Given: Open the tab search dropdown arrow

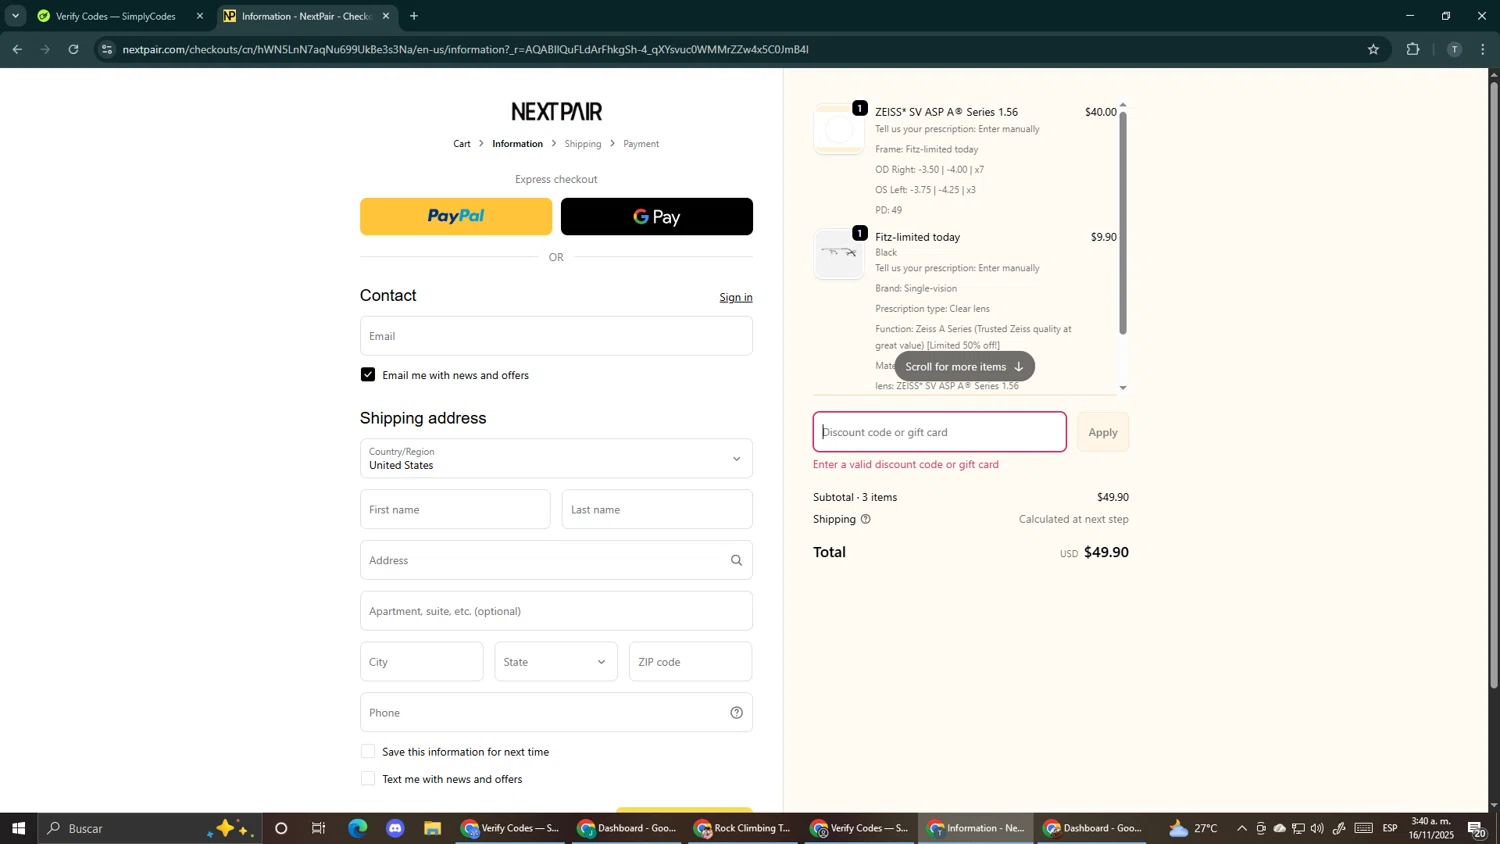Looking at the screenshot, I should coord(15,16).
